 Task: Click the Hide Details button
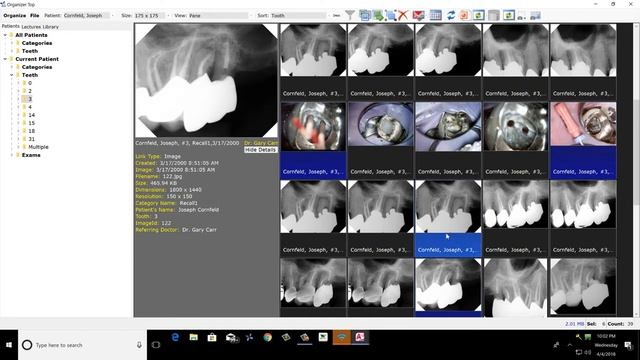click(260, 150)
